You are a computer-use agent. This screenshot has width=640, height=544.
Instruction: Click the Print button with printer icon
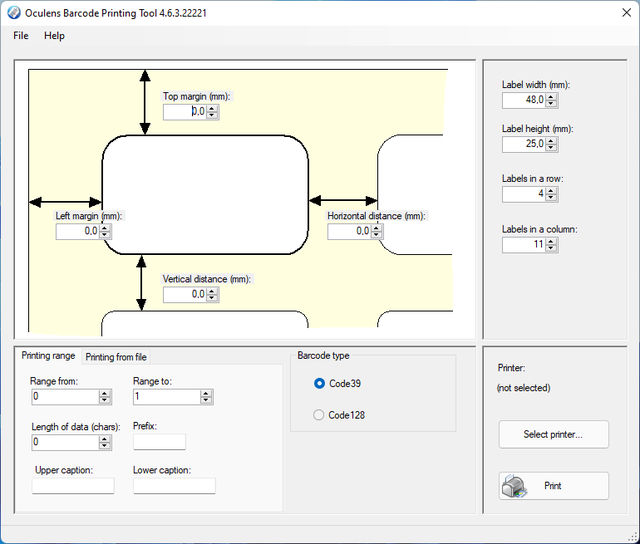point(553,486)
